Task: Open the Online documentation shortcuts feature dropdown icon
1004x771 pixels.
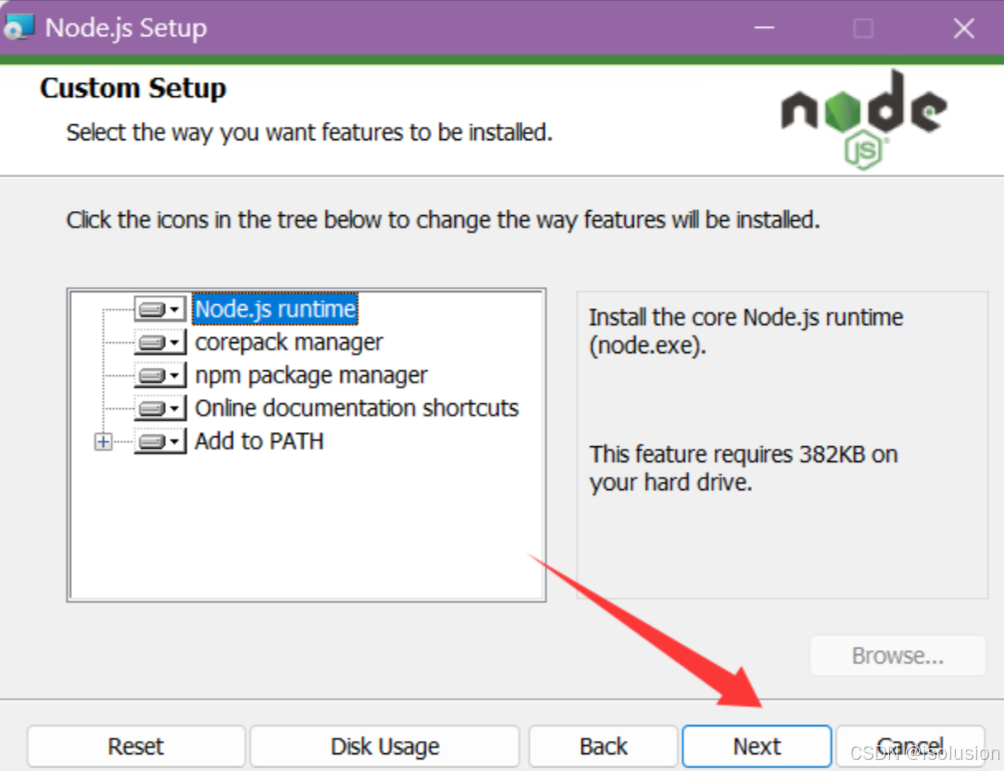Action: [x=160, y=409]
